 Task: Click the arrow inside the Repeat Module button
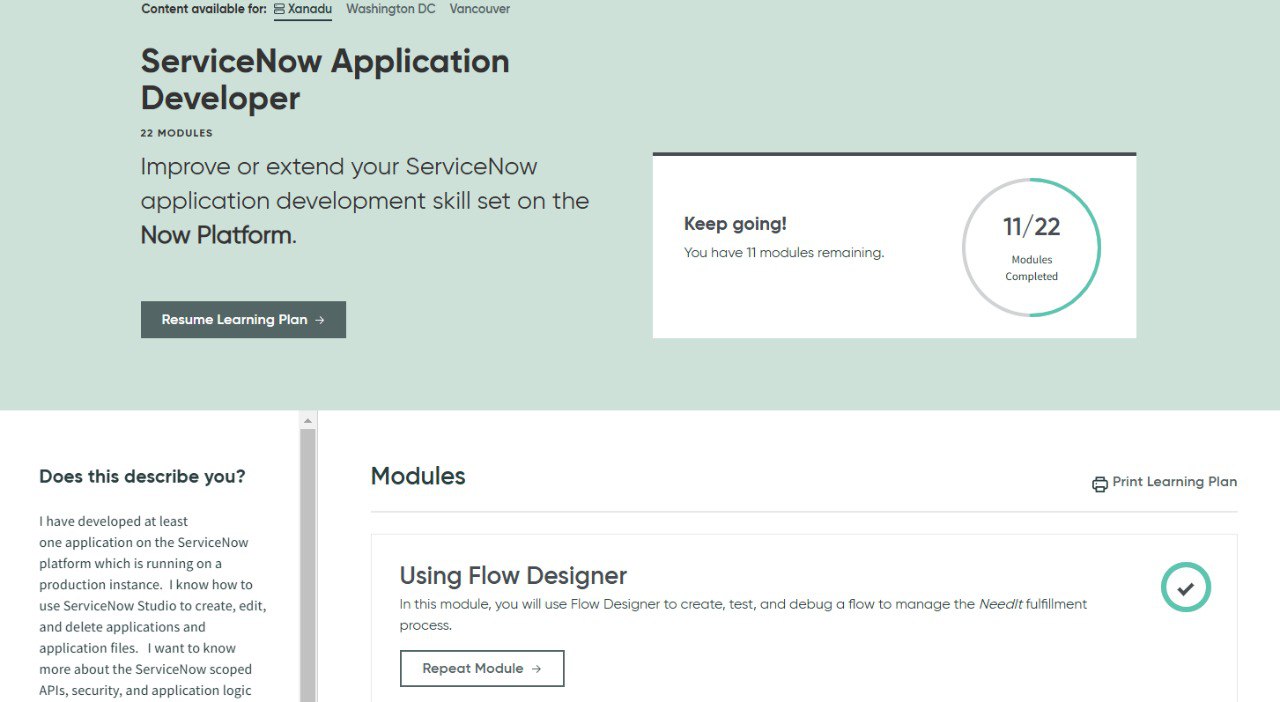coord(537,669)
